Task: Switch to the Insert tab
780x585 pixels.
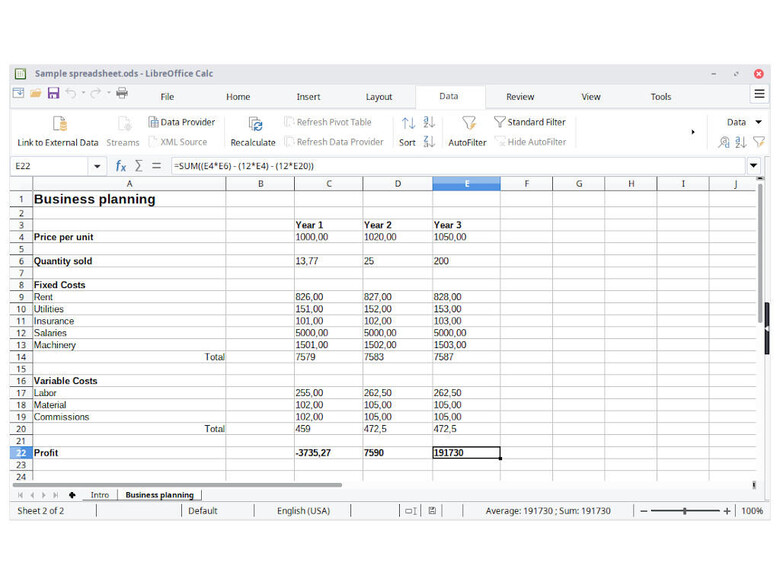Action: [x=308, y=97]
